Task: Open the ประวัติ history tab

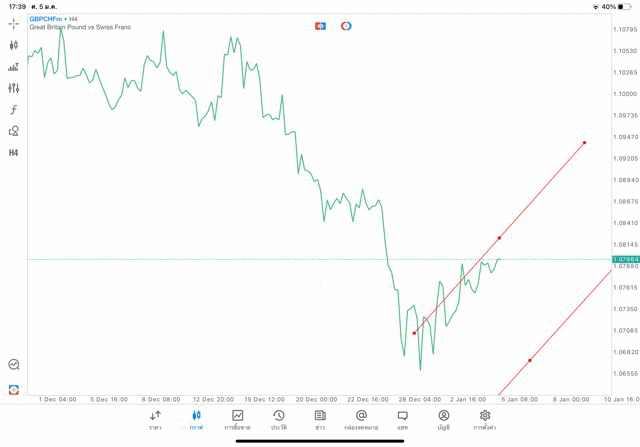Action: click(x=278, y=419)
